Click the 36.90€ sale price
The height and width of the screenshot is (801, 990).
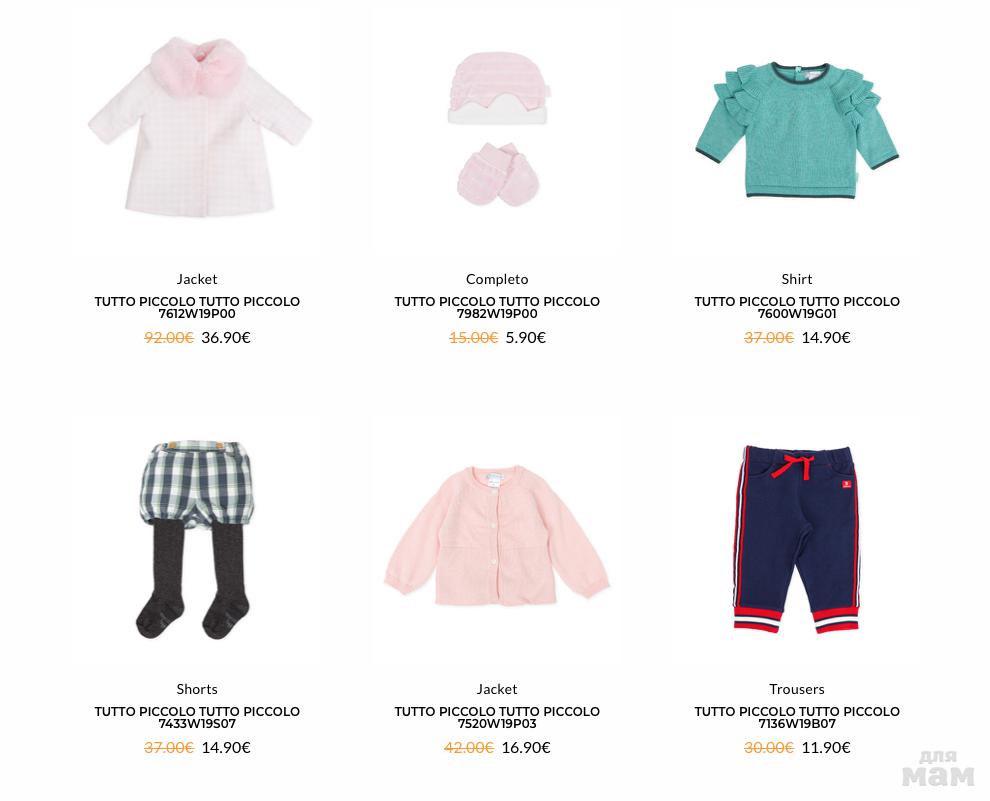point(226,338)
